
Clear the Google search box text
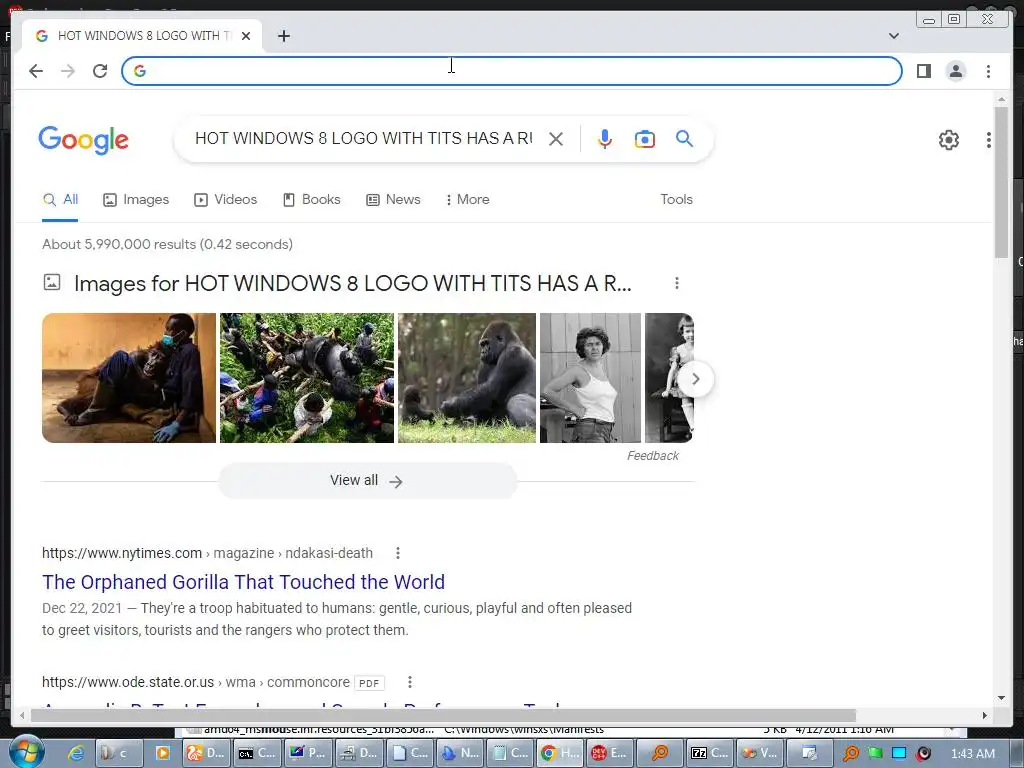point(556,139)
